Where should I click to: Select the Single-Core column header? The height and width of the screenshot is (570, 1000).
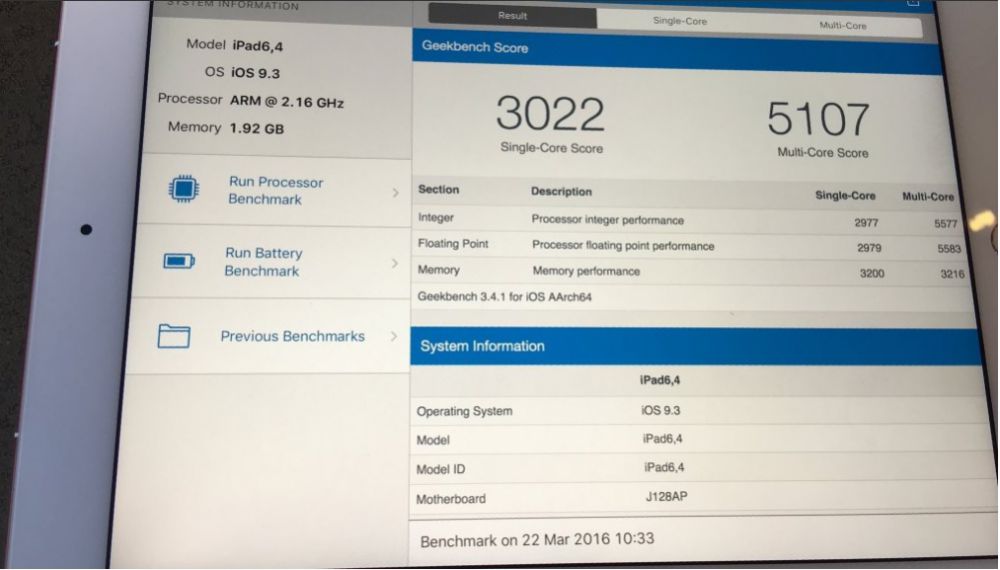click(x=845, y=196)
